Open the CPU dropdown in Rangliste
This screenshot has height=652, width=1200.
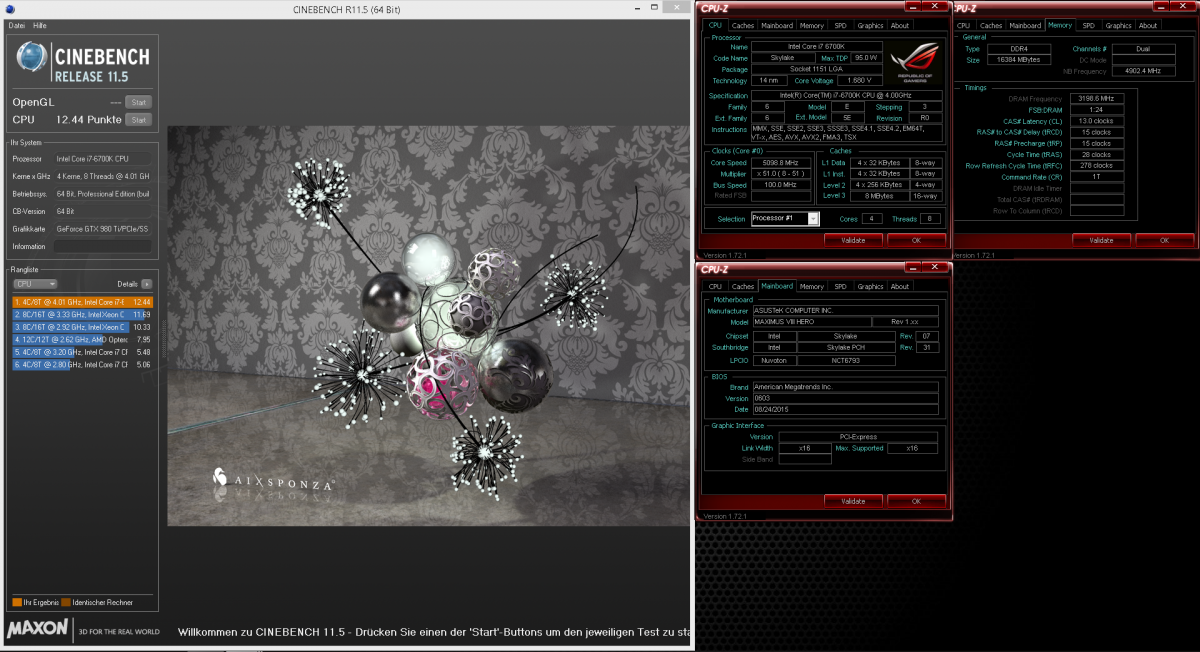click(x=35, y=284)
